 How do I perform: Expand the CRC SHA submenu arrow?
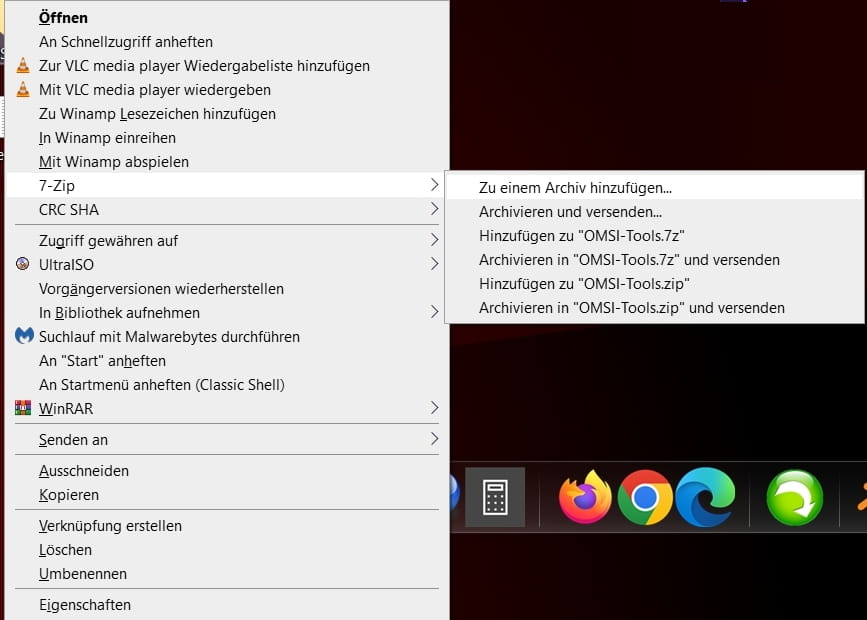[x=434, y=210]
